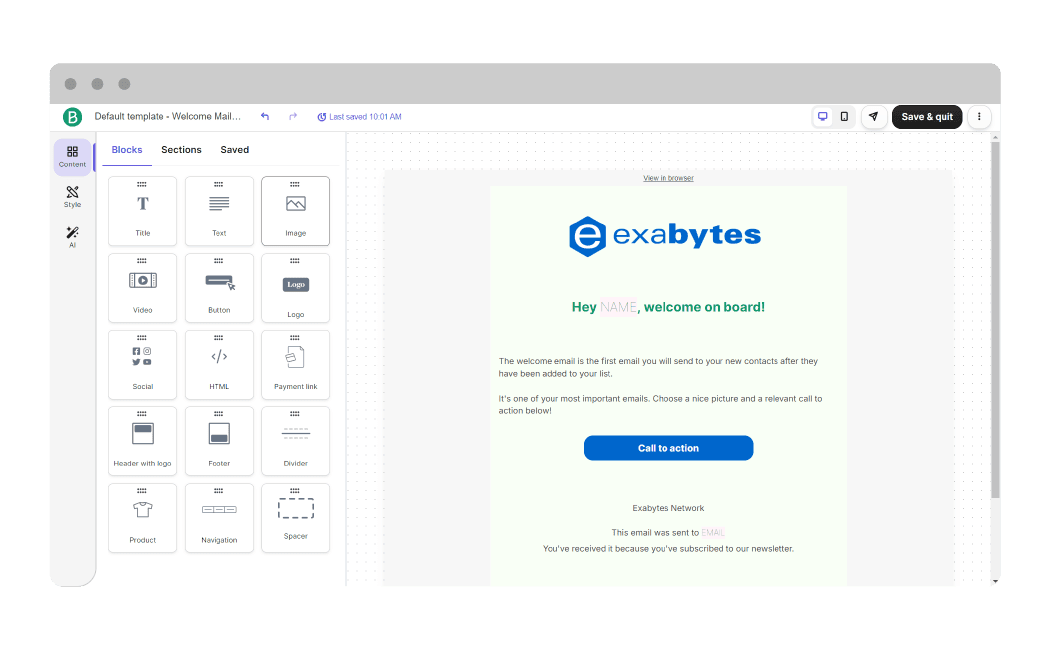The image size is (1051, 650).
Task: Switch to the Sections tab
Action: pos(181,150)
